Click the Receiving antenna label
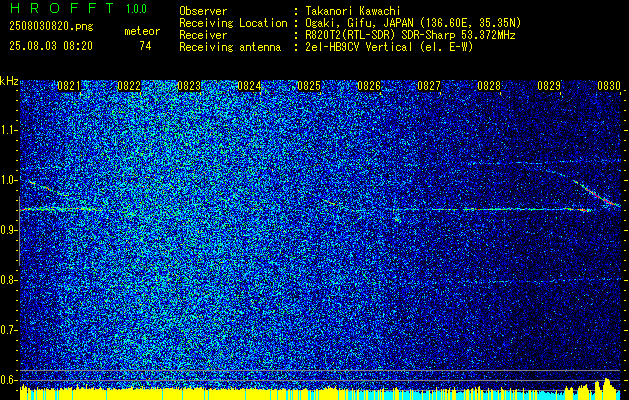The image size is (629, 400). pyautogui.click(x=230, y=47)
